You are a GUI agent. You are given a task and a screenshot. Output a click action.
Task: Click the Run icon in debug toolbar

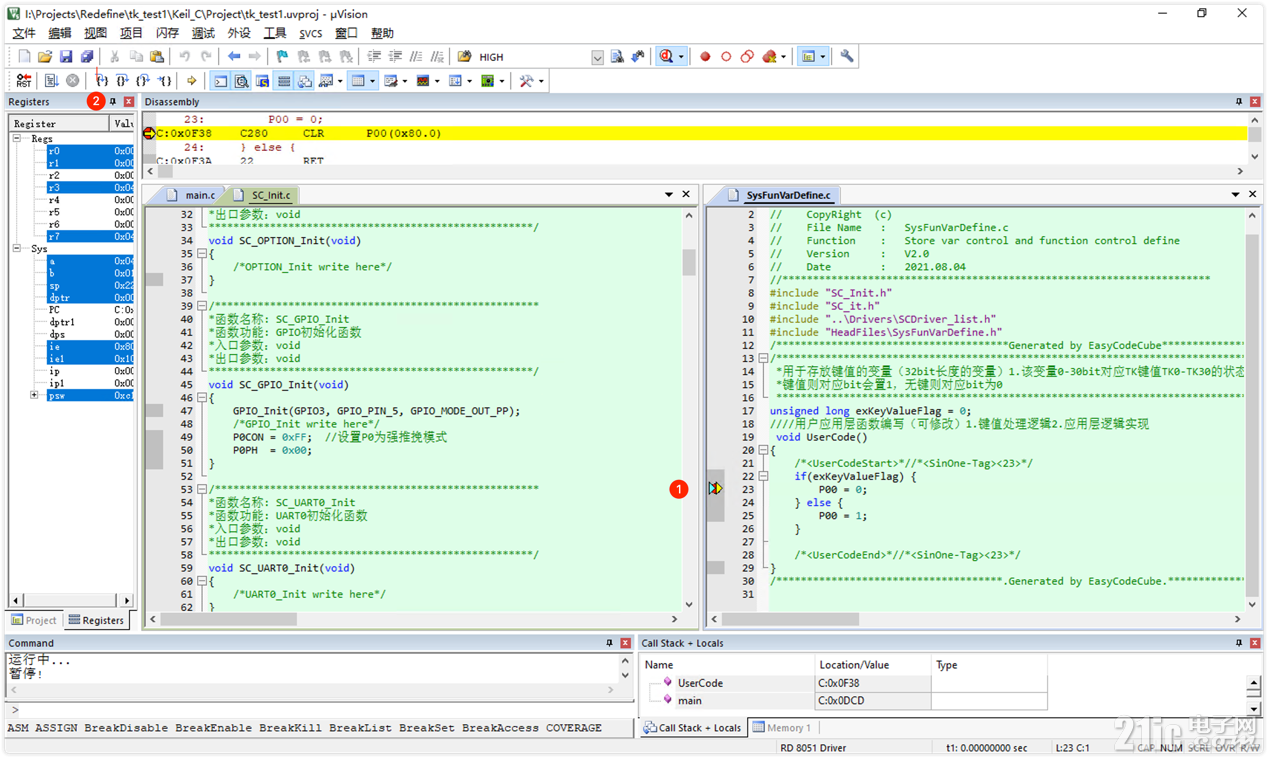(51, 81)
